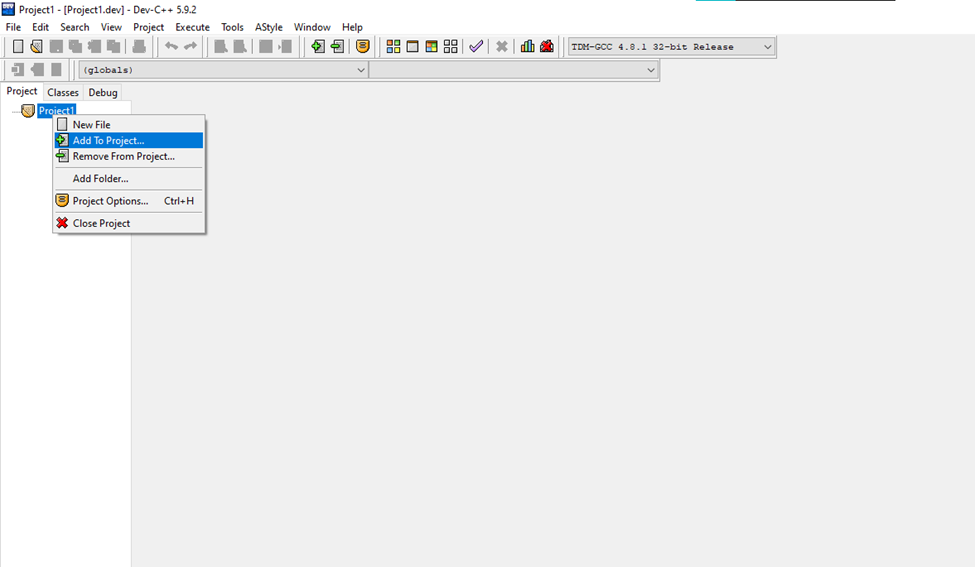The image size is (975, 567).
Task: Choose Add Folder... in context menu
Action: click(129, 178)
